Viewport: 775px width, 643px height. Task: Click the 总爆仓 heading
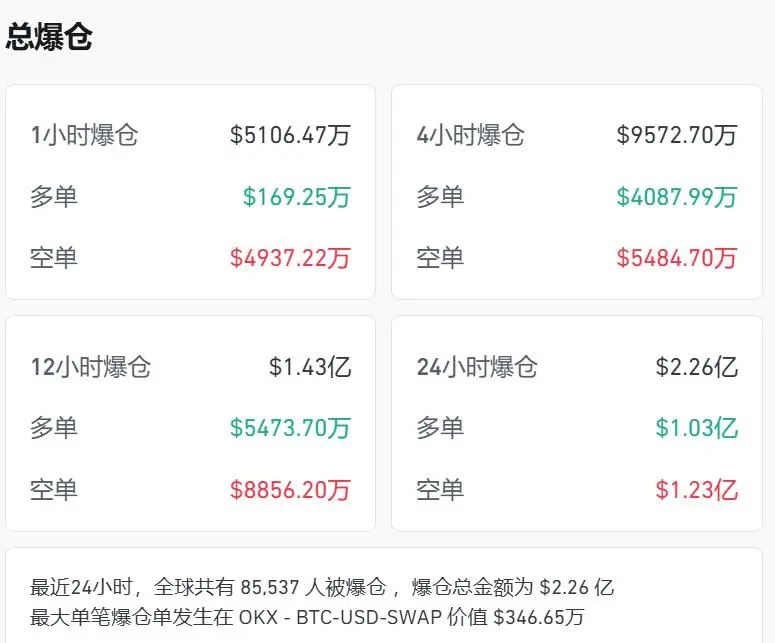(50, 37)
